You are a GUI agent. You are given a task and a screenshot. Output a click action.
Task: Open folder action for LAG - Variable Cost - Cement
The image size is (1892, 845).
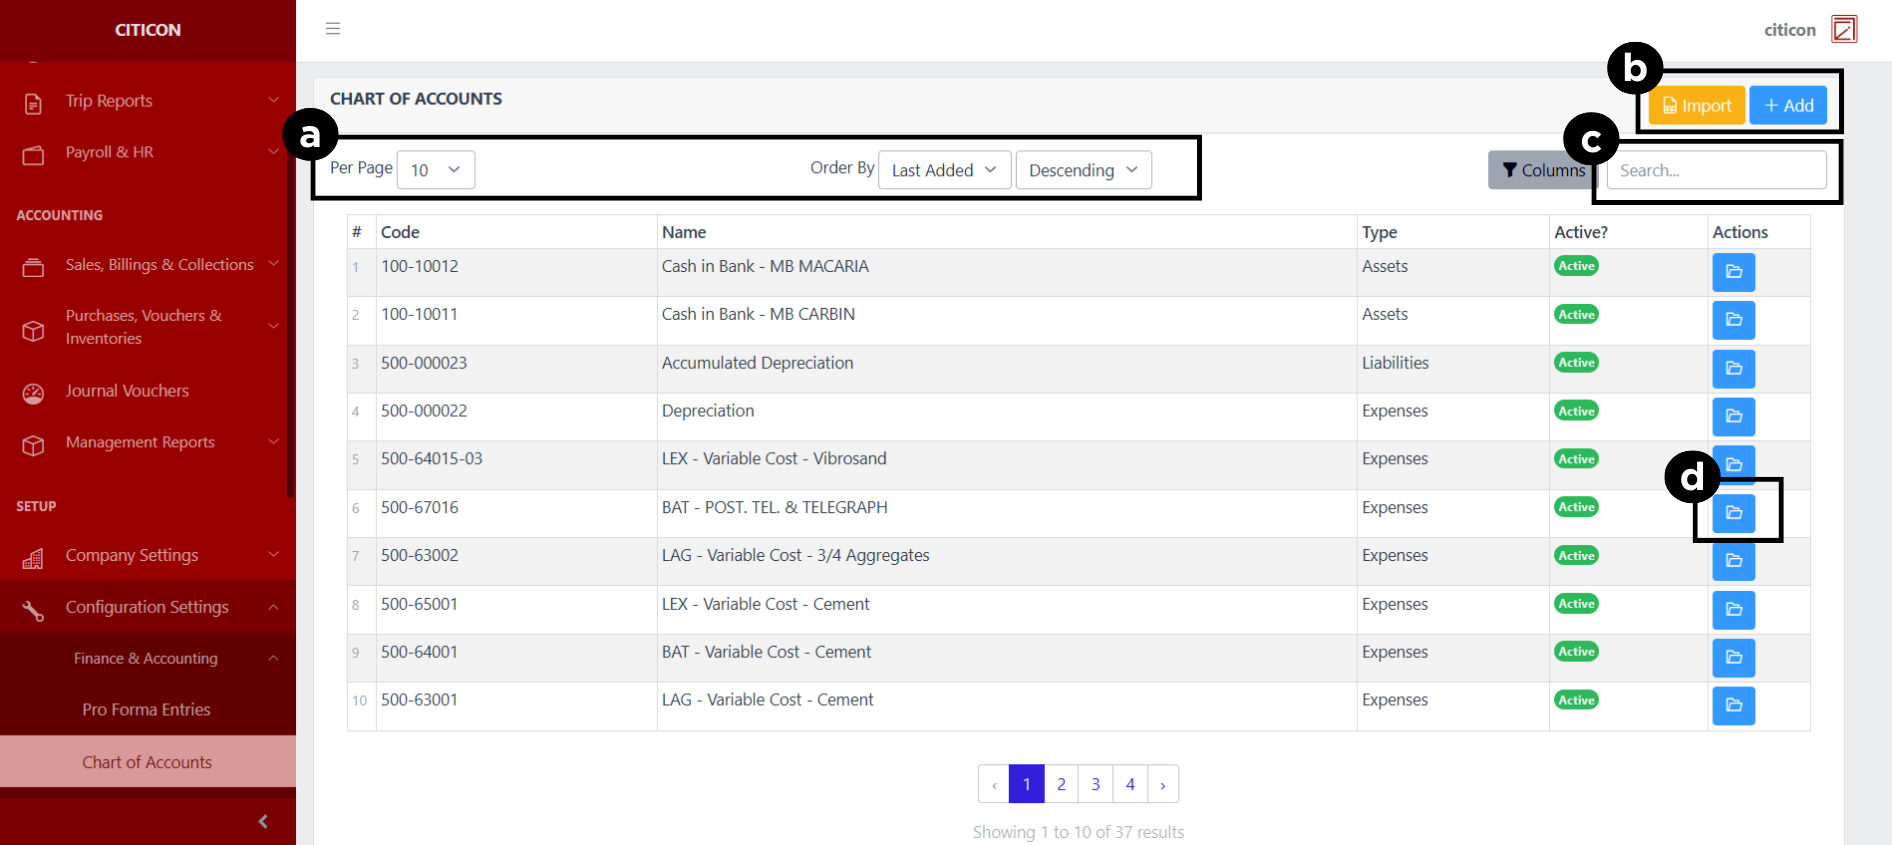click(x=1733, y=705)
